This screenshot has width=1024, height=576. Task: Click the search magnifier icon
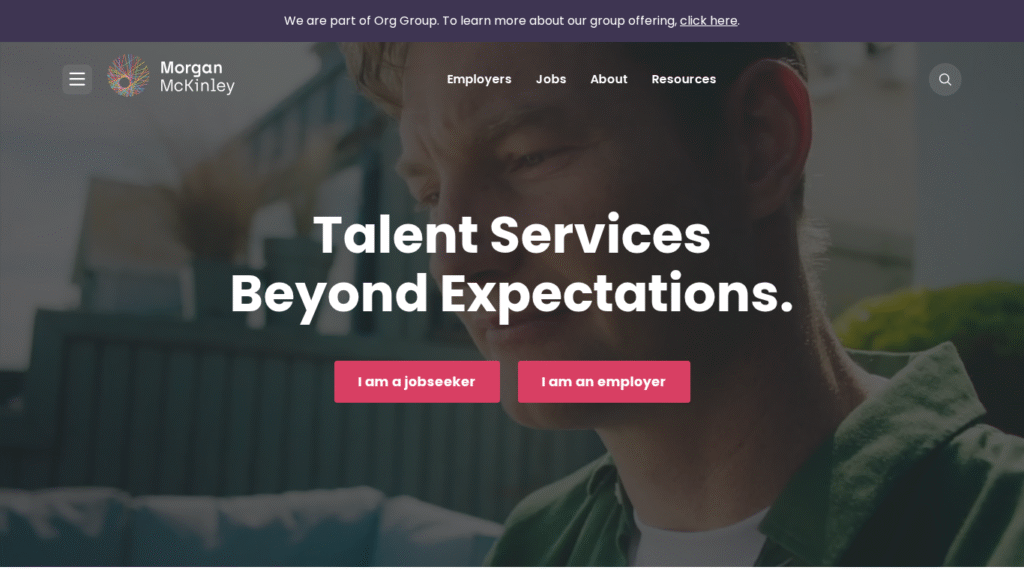[x=944, y=80]
